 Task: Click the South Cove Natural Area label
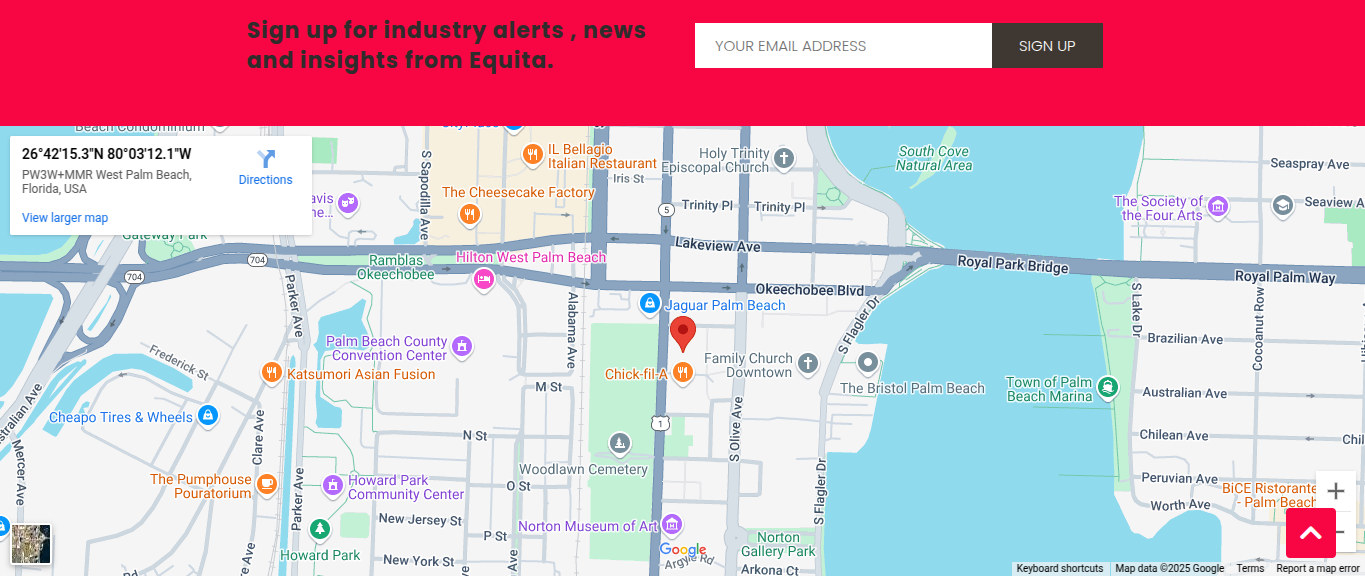(x=934, y=158)
